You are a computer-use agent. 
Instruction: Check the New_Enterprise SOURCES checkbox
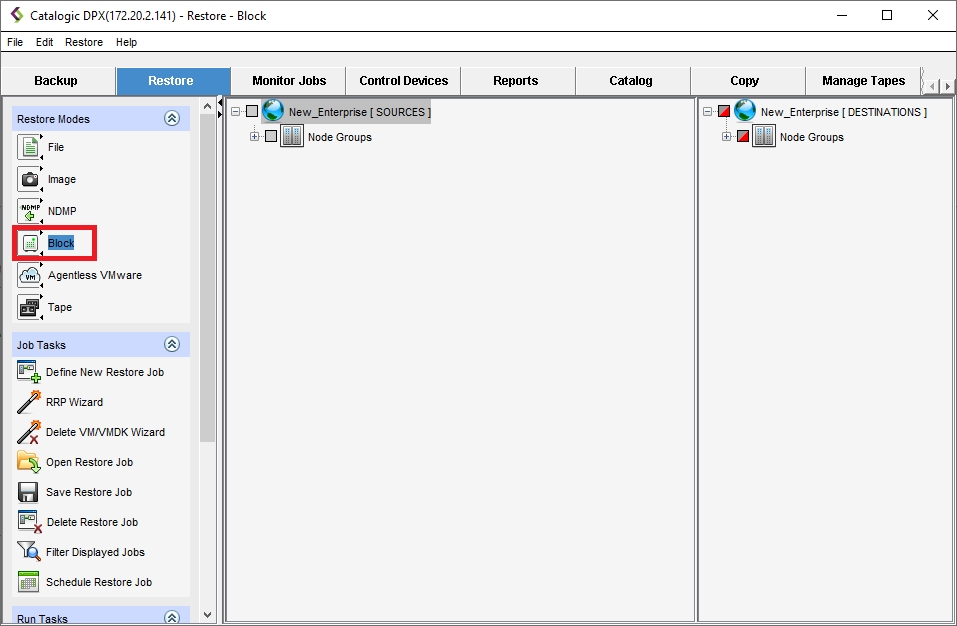(x=252, y=112)
